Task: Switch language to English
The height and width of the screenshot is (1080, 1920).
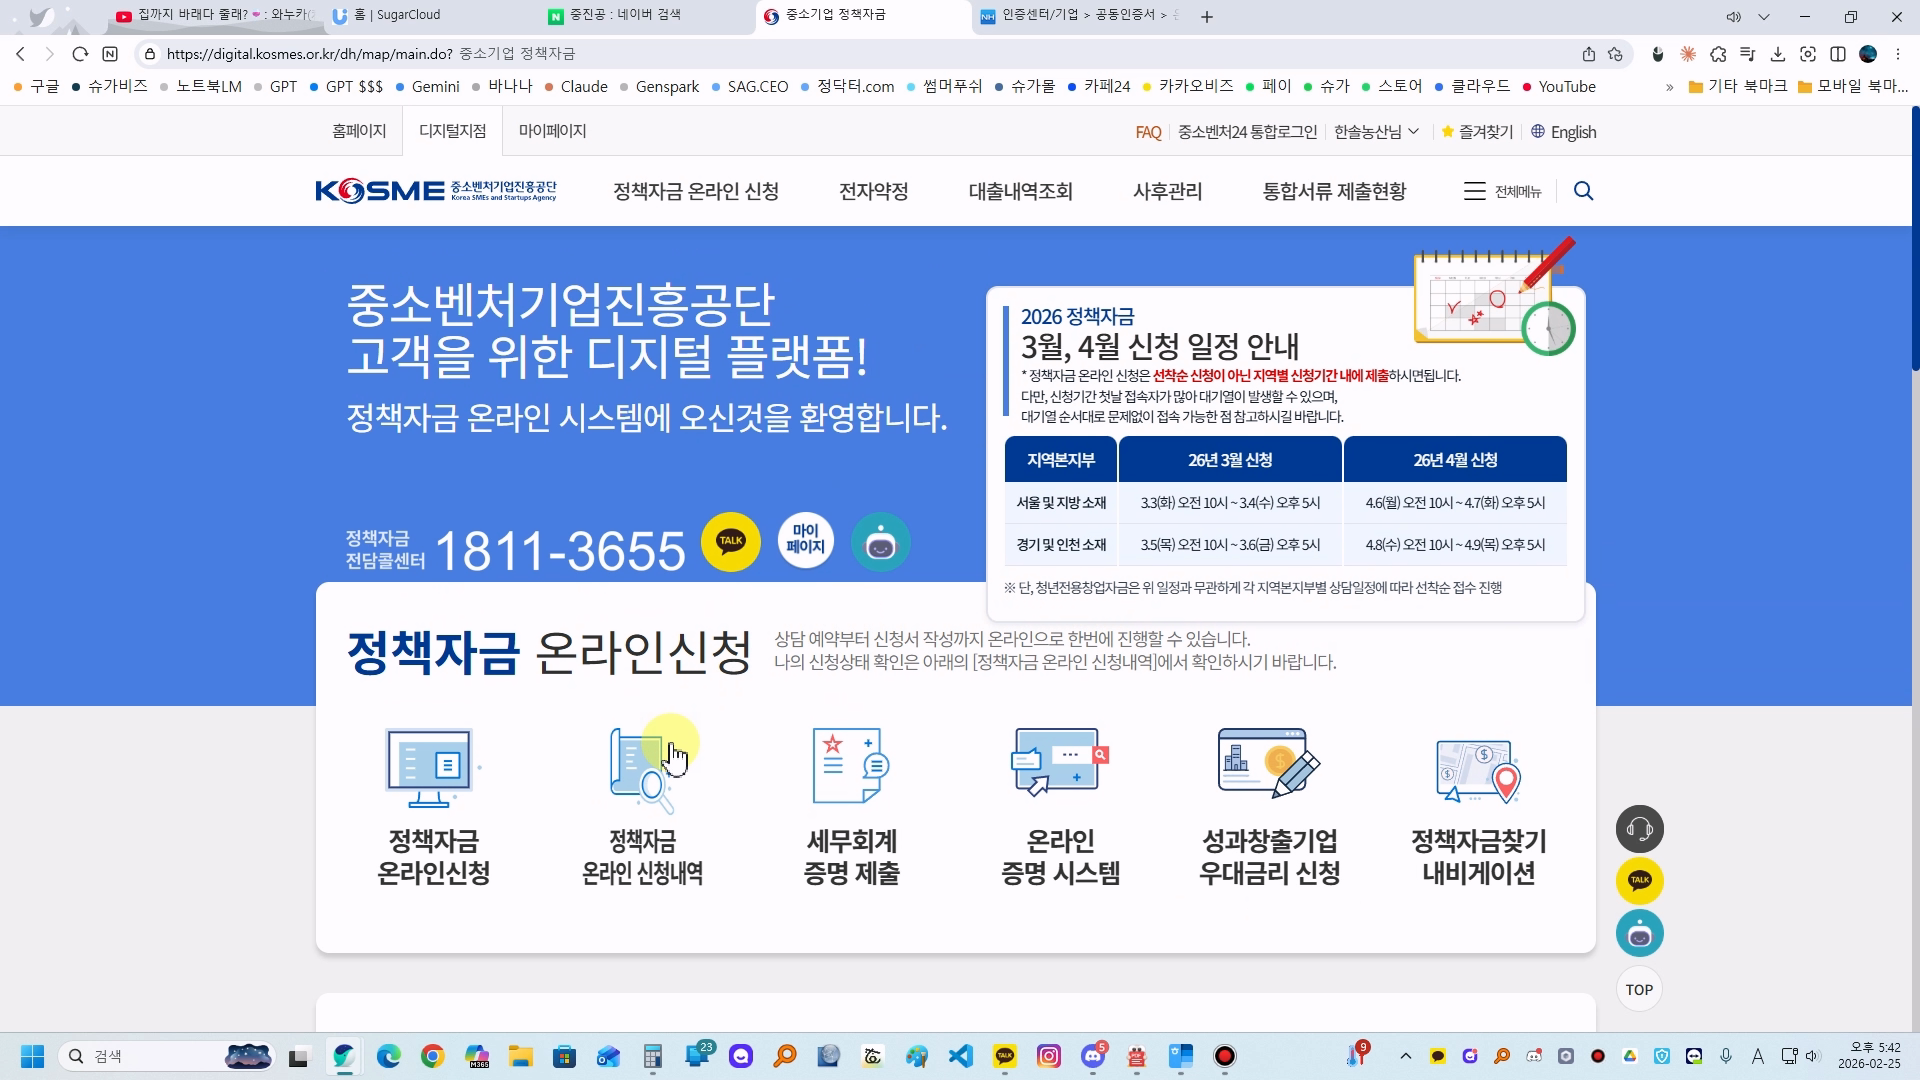Action: point(1564,132)
